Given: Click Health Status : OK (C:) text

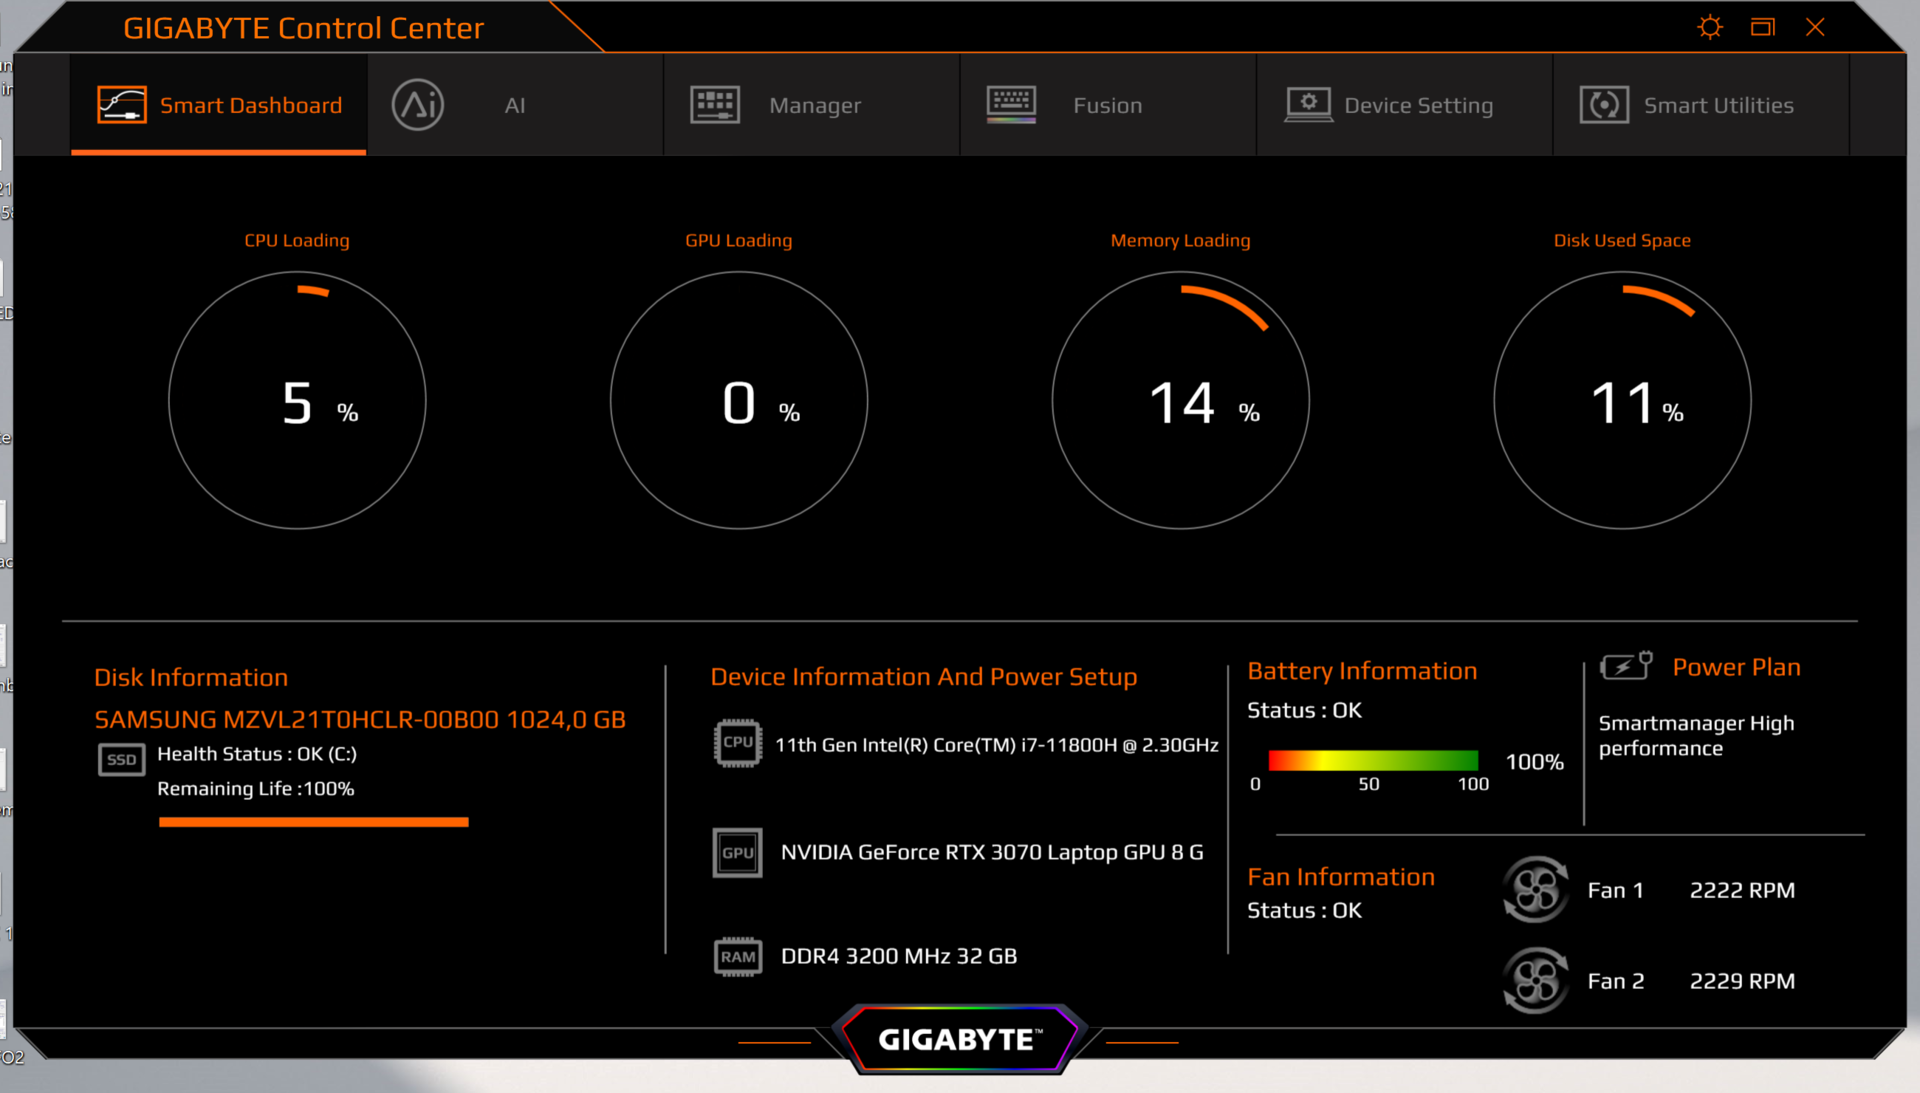Looking at the screenshot, I should (x=257, y=754).
